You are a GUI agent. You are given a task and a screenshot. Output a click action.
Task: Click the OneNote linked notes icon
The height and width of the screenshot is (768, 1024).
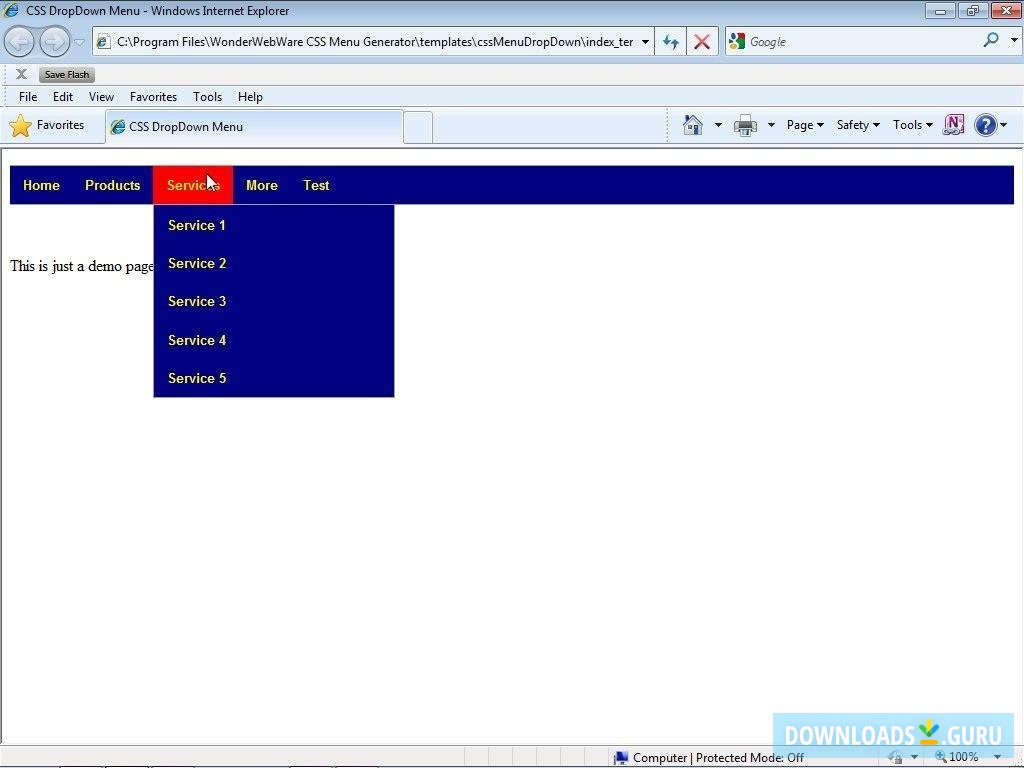click(x=954, y=125)
